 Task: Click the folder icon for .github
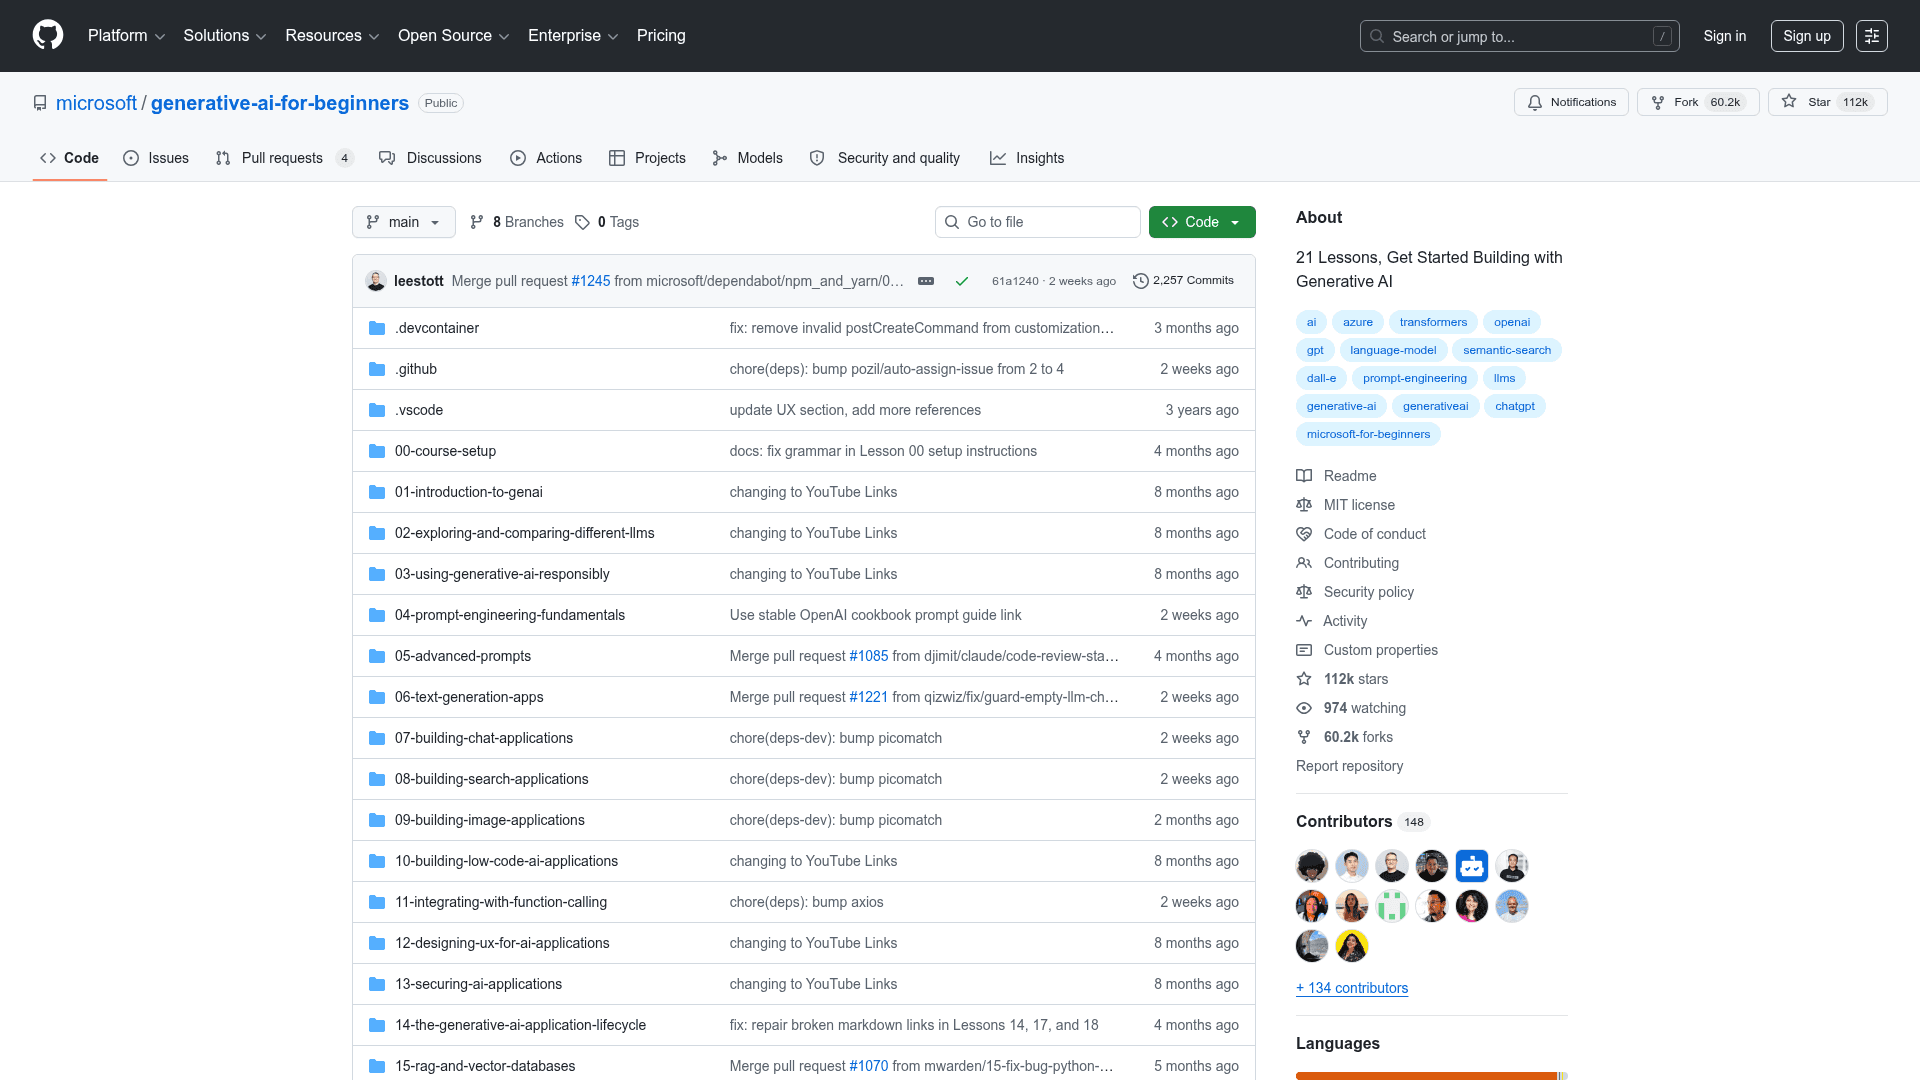coord(377,369)
